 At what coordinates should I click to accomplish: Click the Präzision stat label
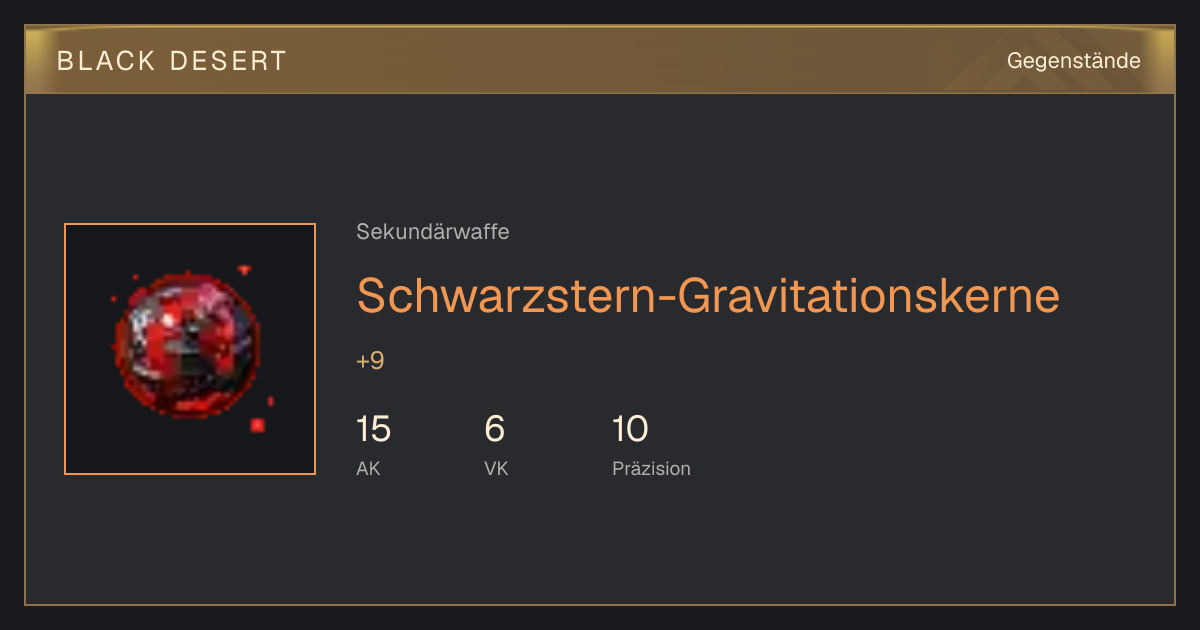click(651, 468)
